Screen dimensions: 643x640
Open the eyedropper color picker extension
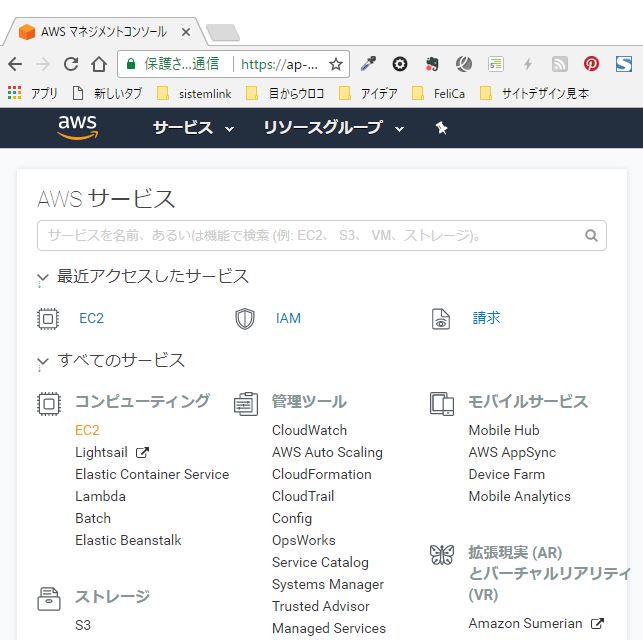[368, 64]
